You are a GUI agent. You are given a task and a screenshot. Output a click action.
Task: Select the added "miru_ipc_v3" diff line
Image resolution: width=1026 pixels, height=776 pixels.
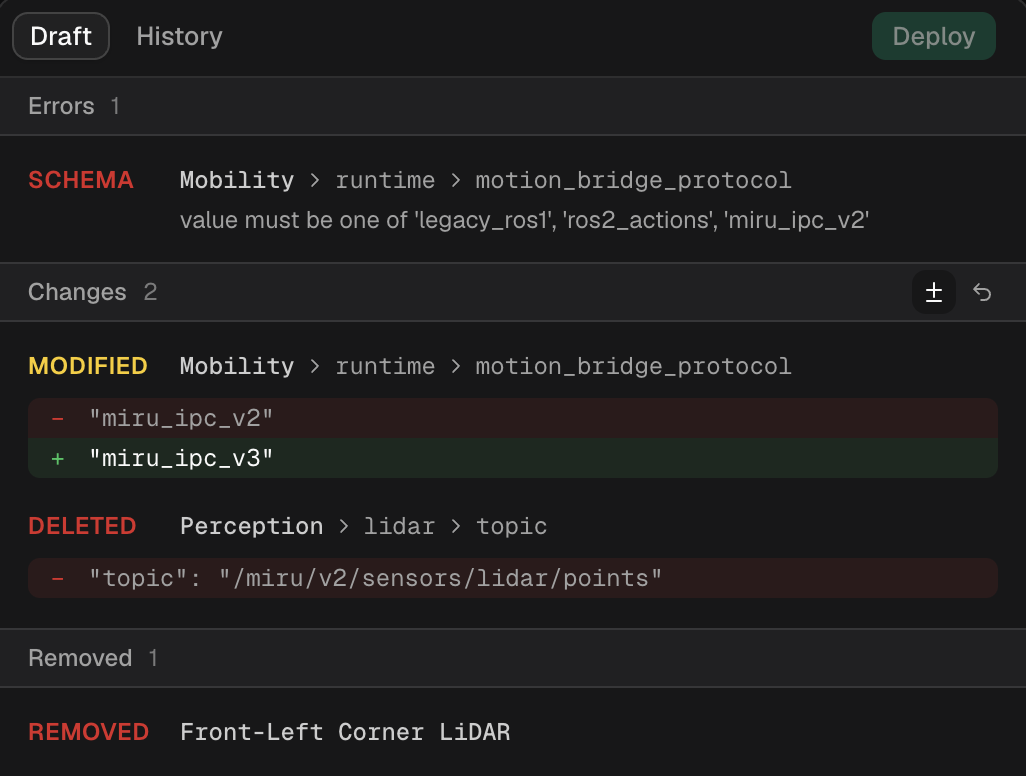[513, 458]
